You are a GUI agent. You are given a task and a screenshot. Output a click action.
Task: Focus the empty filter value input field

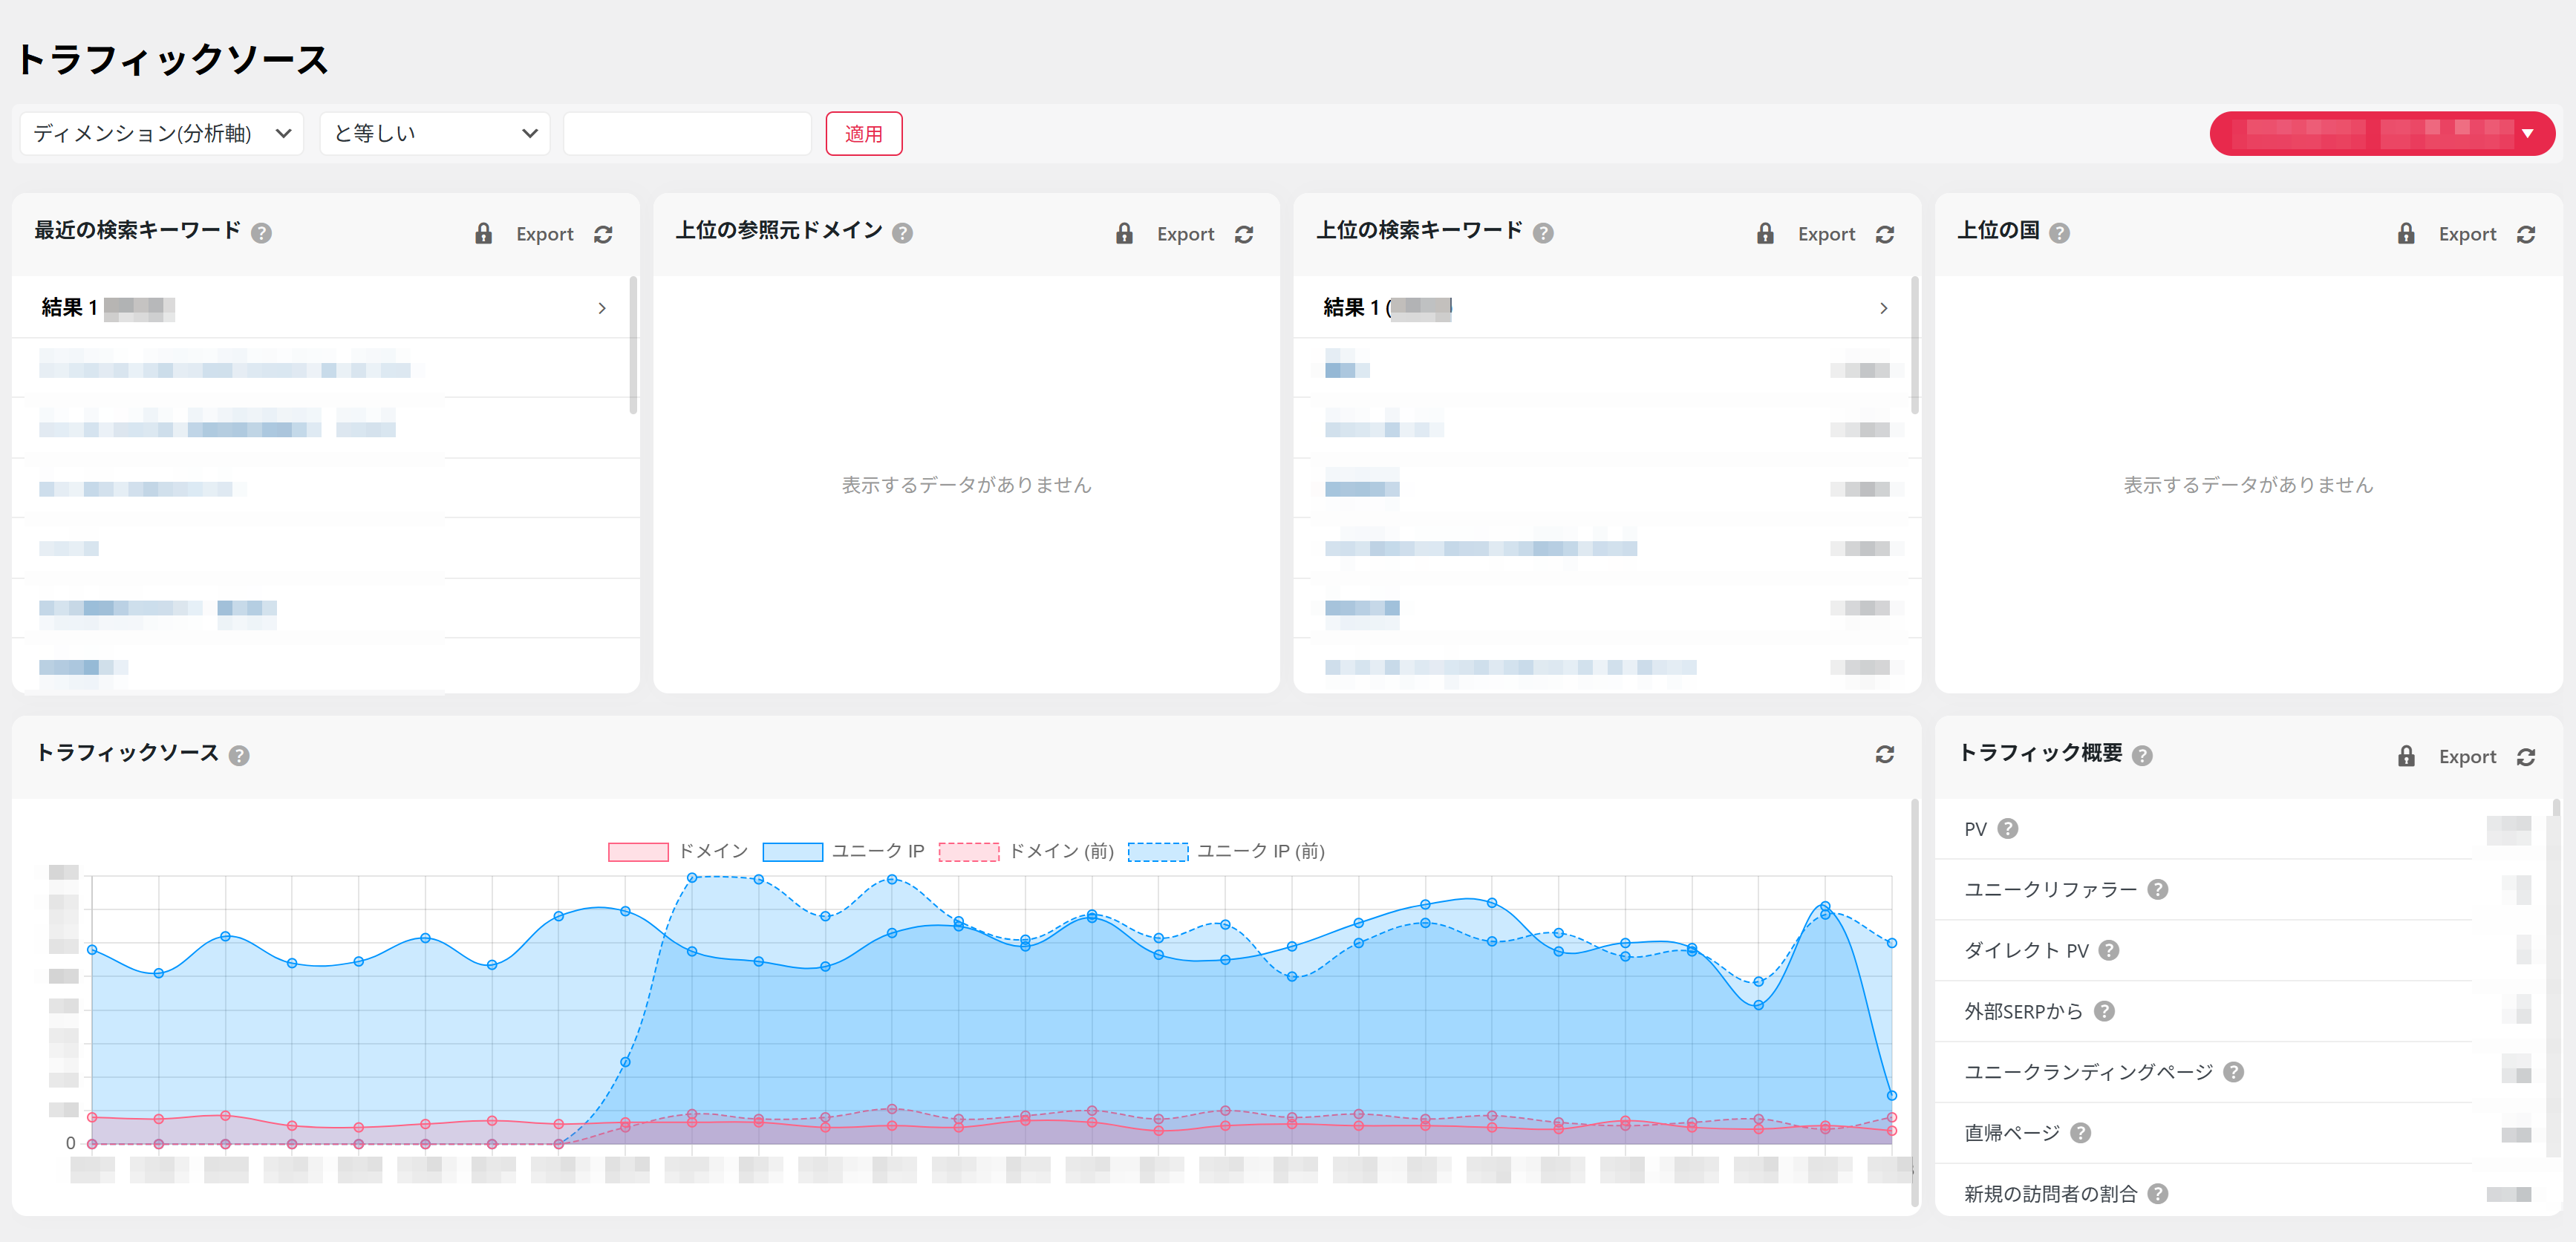click(x=687, y=134)
